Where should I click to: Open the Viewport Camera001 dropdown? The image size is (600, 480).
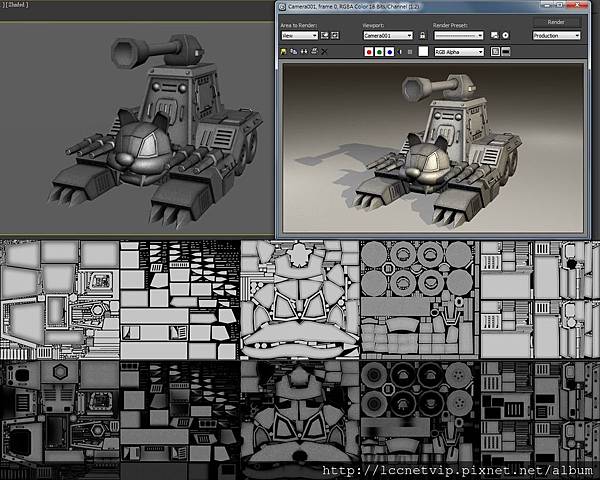coord(388,35)
